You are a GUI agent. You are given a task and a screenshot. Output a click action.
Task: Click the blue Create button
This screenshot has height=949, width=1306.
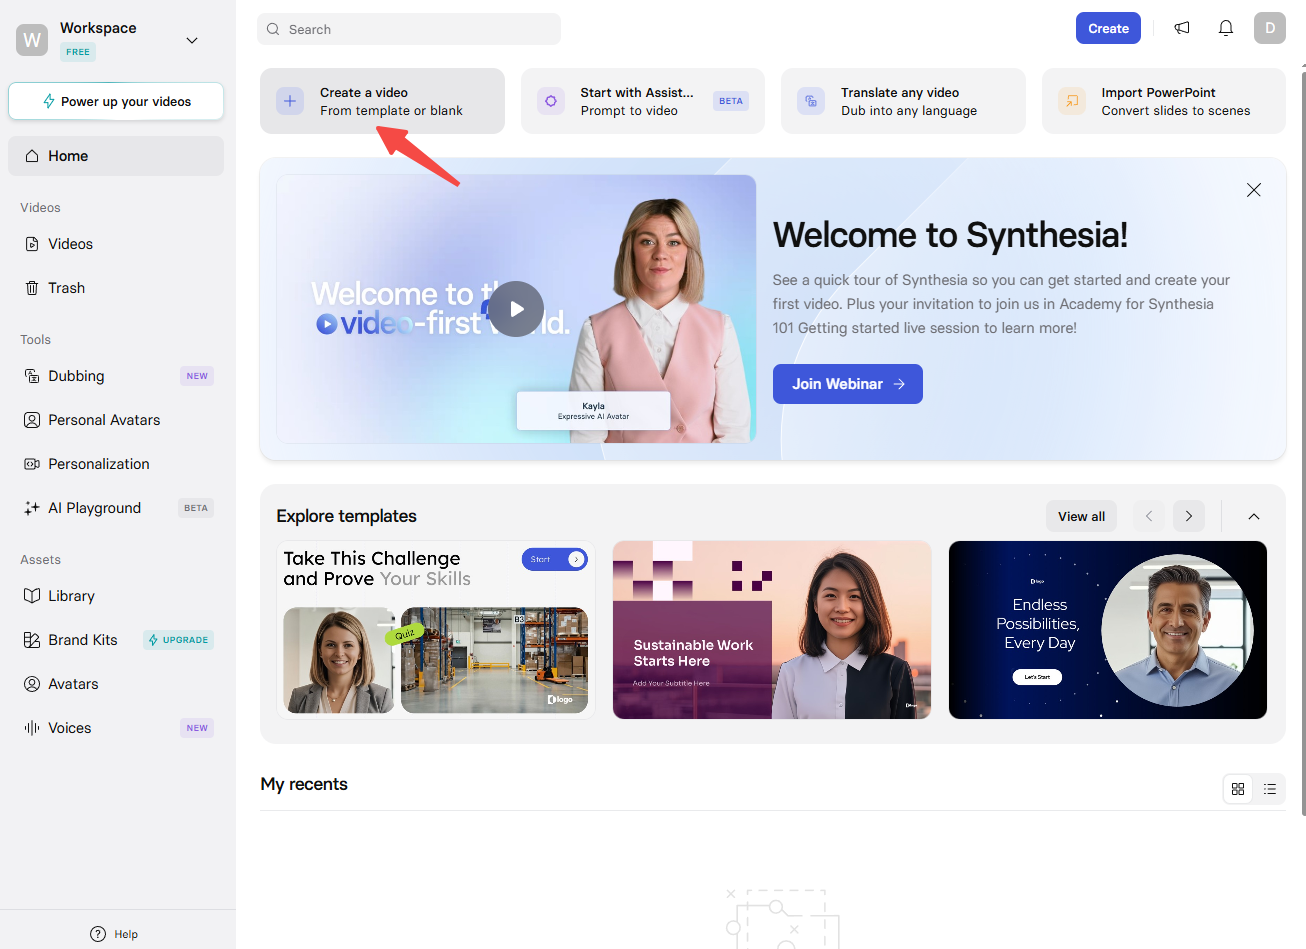pyautogui.click(x=1108, y=28)
